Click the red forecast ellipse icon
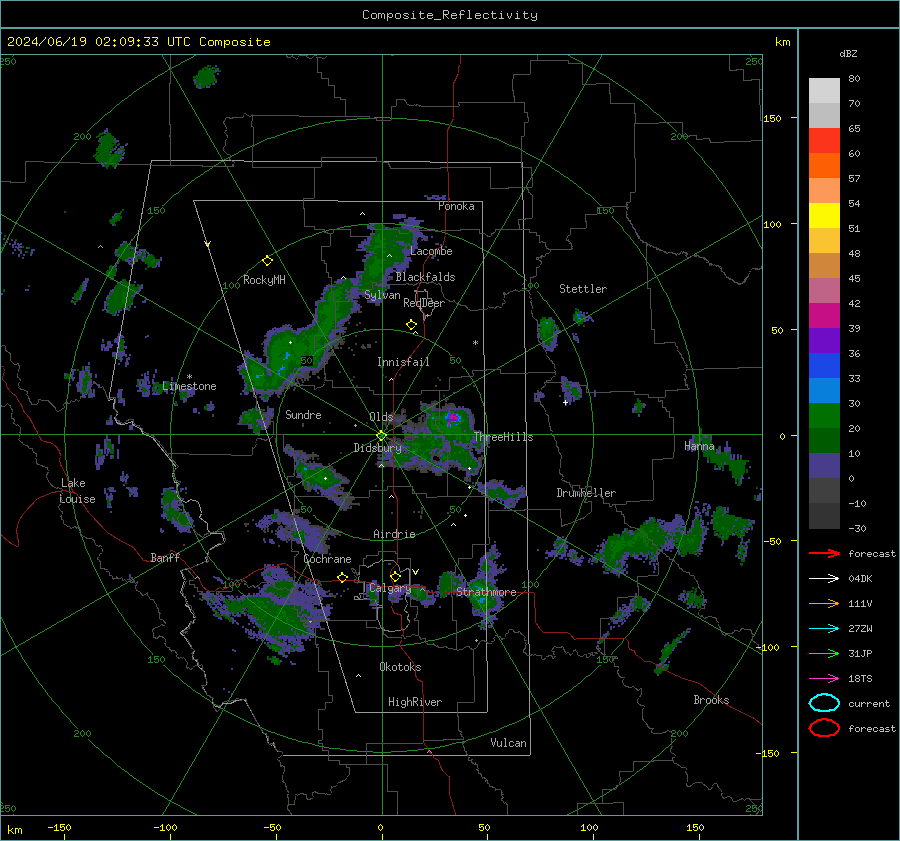 point(824,728)
